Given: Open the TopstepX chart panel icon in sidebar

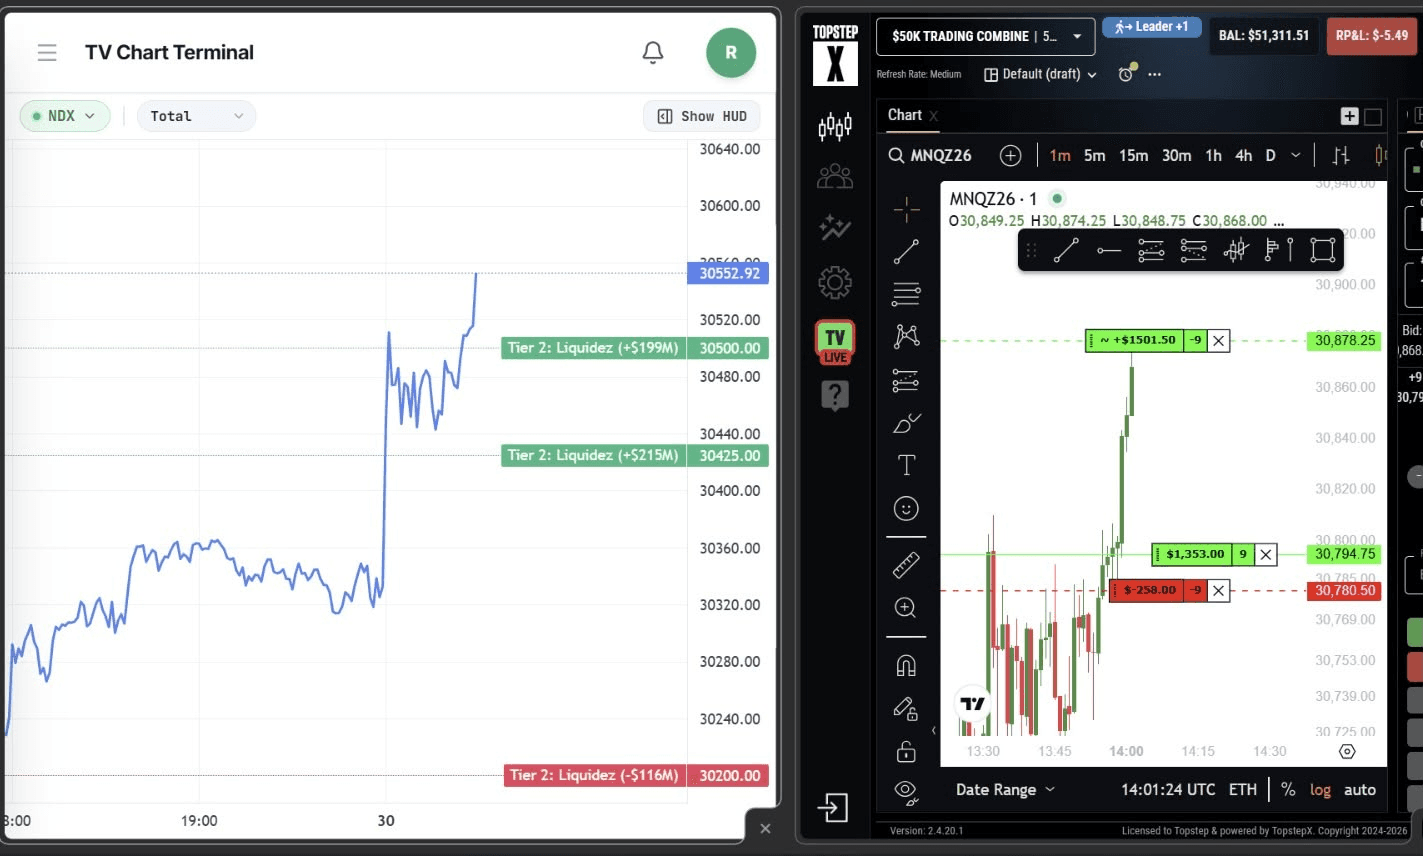Looking at the screenshot, I should pyautogui.click(x=835, y=126).
